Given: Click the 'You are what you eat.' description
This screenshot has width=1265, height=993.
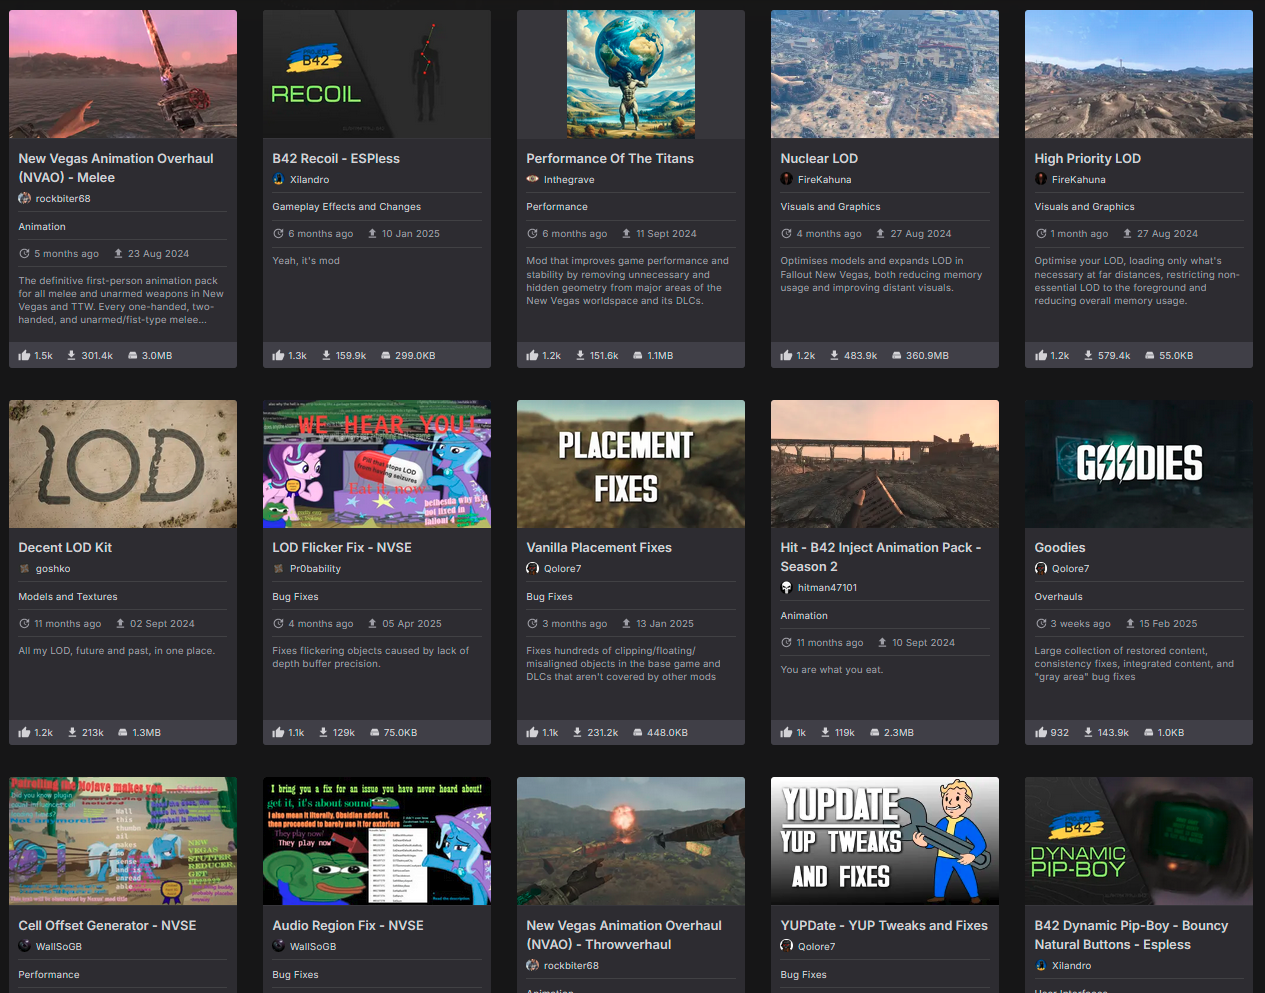Looking at the screenshot, I should point(832,670).
